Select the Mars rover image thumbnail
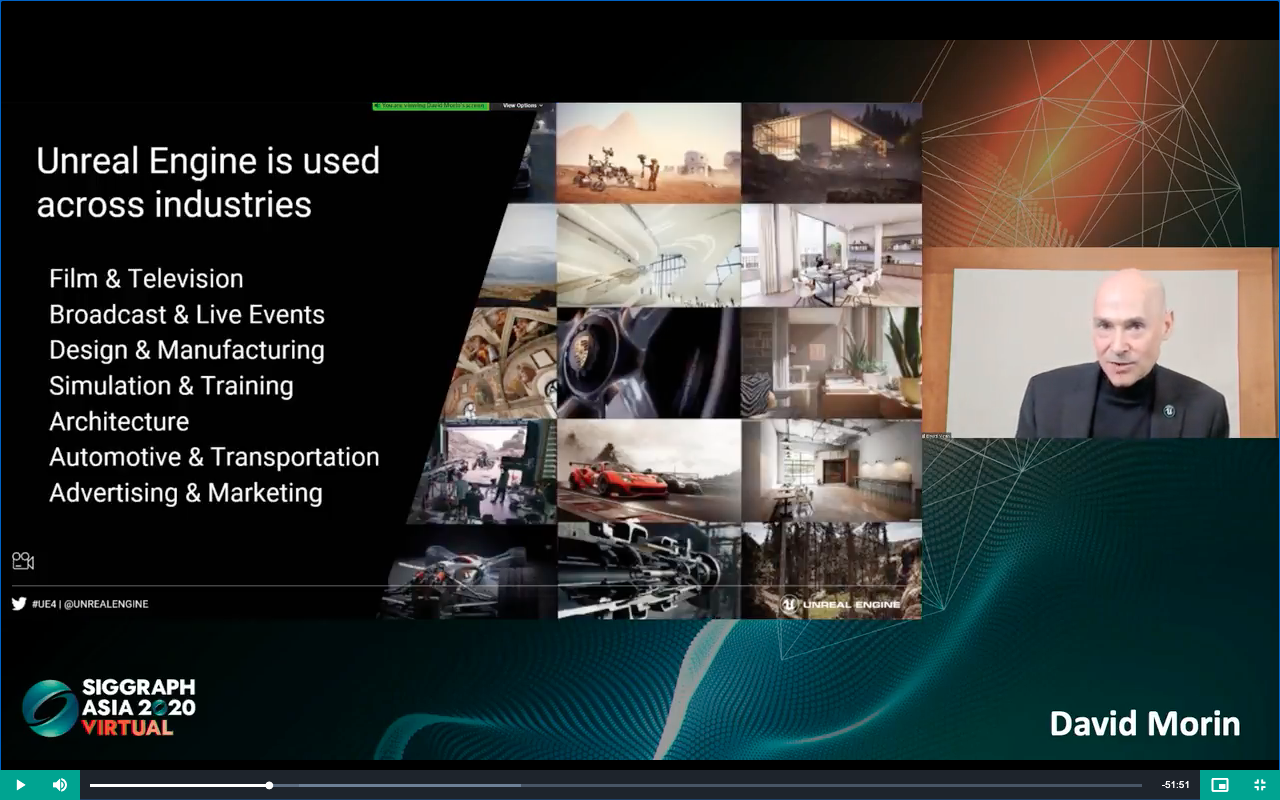The image size is (1280, 800). click(x=648, y=153)
